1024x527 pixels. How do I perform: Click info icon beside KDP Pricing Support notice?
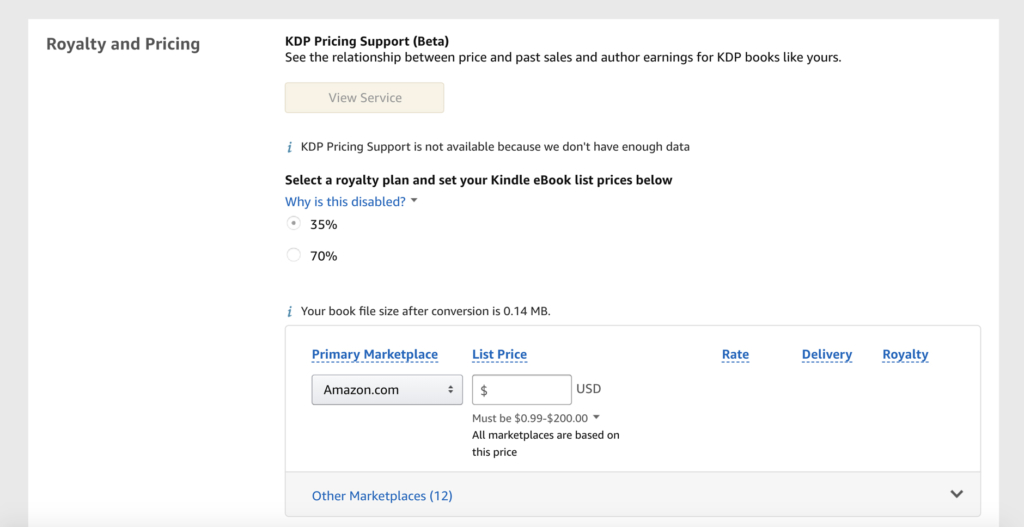(x=290, y=147)
